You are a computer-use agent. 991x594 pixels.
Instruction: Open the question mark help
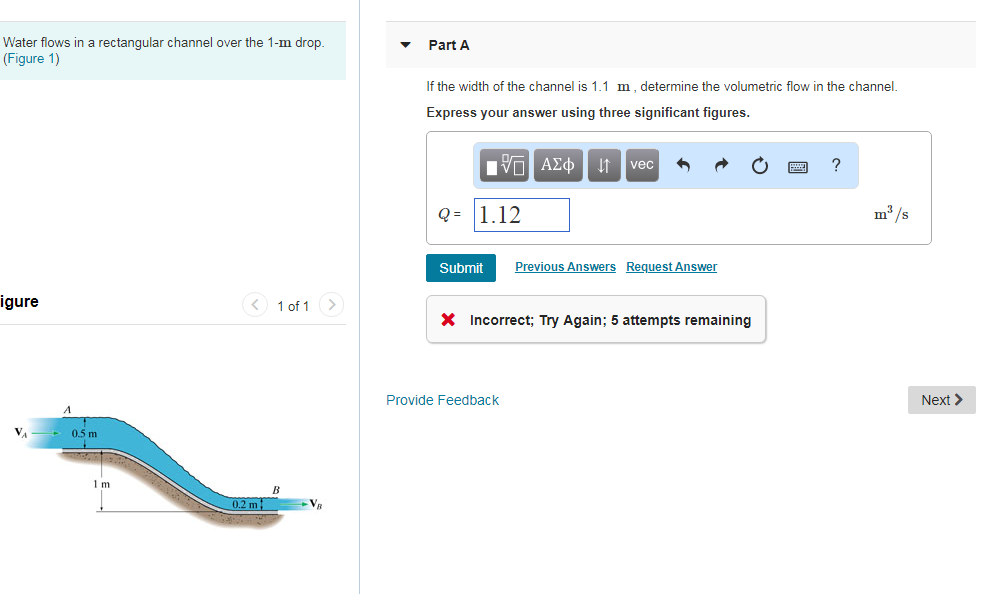[836, 165]
